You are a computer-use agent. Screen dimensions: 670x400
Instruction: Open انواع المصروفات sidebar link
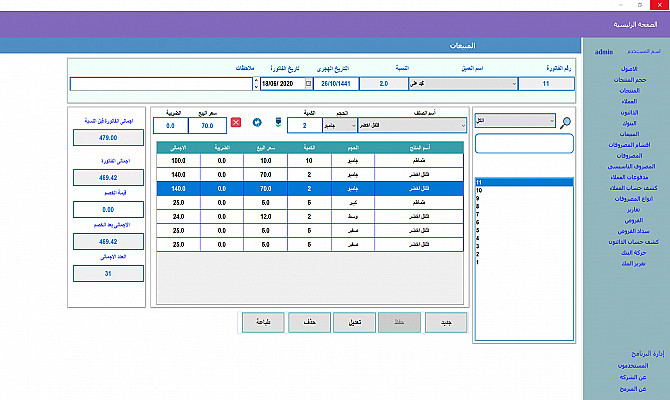point(634,199)
